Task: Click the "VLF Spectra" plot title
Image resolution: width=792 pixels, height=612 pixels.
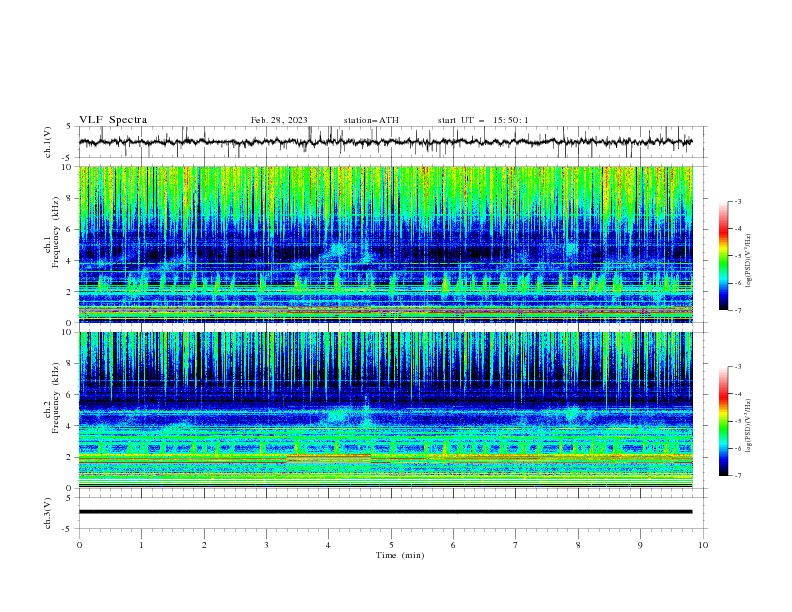Action: click(x=113, y=120)
